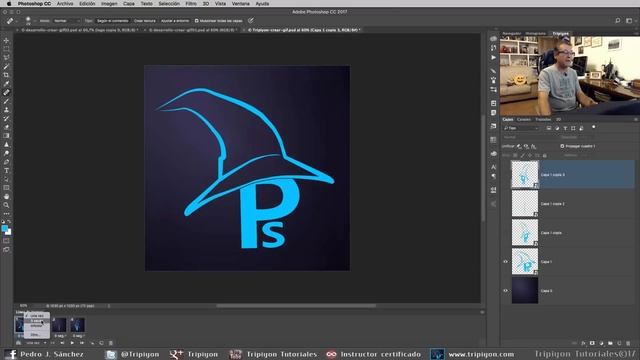The width and height of the screenshot is (640, 360).
Task: Select the Zoom tool
Action: (x=6, y=205)
